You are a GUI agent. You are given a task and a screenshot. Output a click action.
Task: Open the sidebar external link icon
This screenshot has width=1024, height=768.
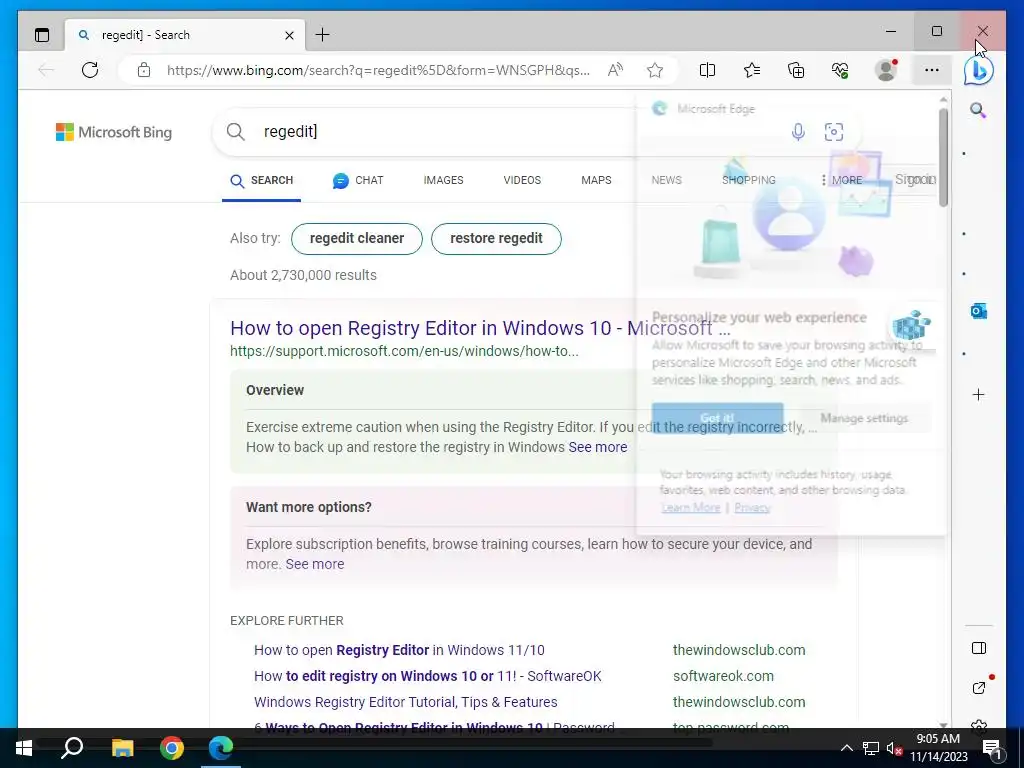point(978,688)
